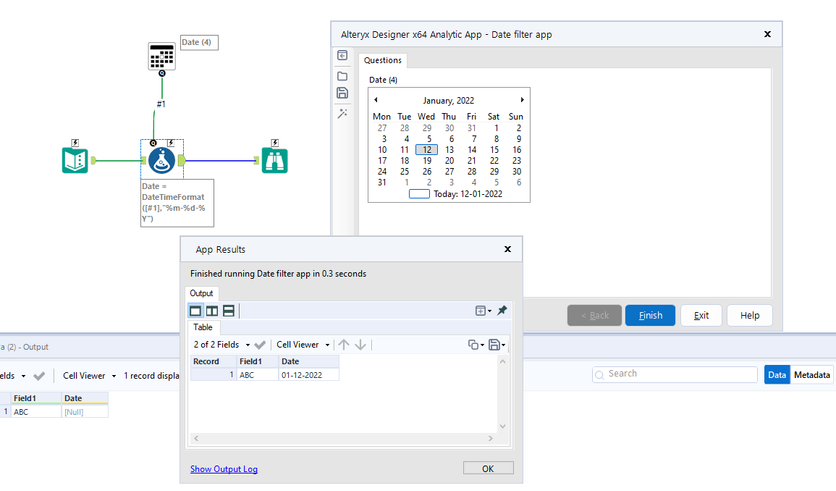Click the Date column header in background results table
The image size is (836, 491).
pos(85,398)
